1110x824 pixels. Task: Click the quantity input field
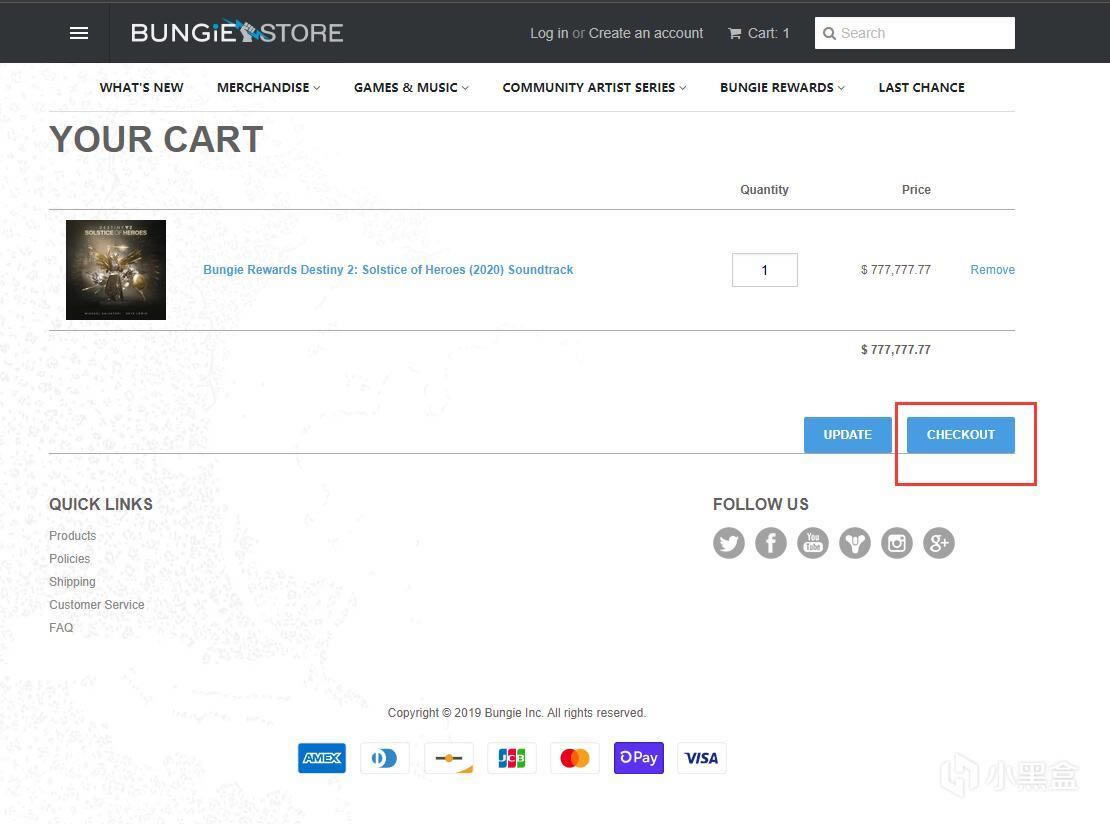point(765,270)
